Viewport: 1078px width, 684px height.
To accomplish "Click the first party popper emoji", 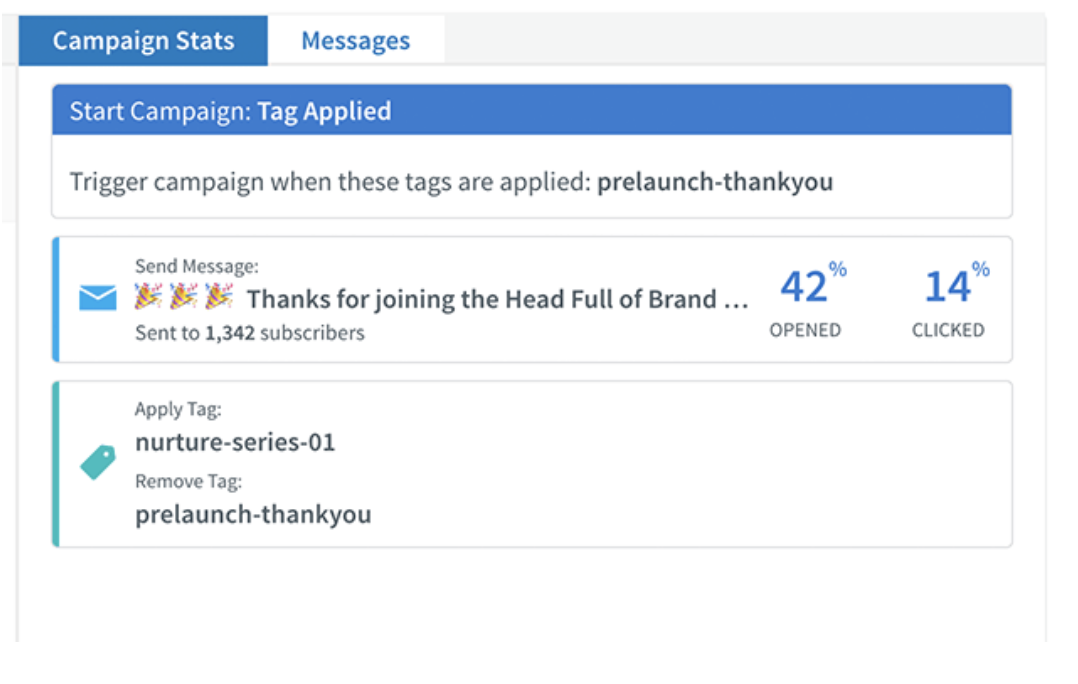I will (x=149, y=297).
